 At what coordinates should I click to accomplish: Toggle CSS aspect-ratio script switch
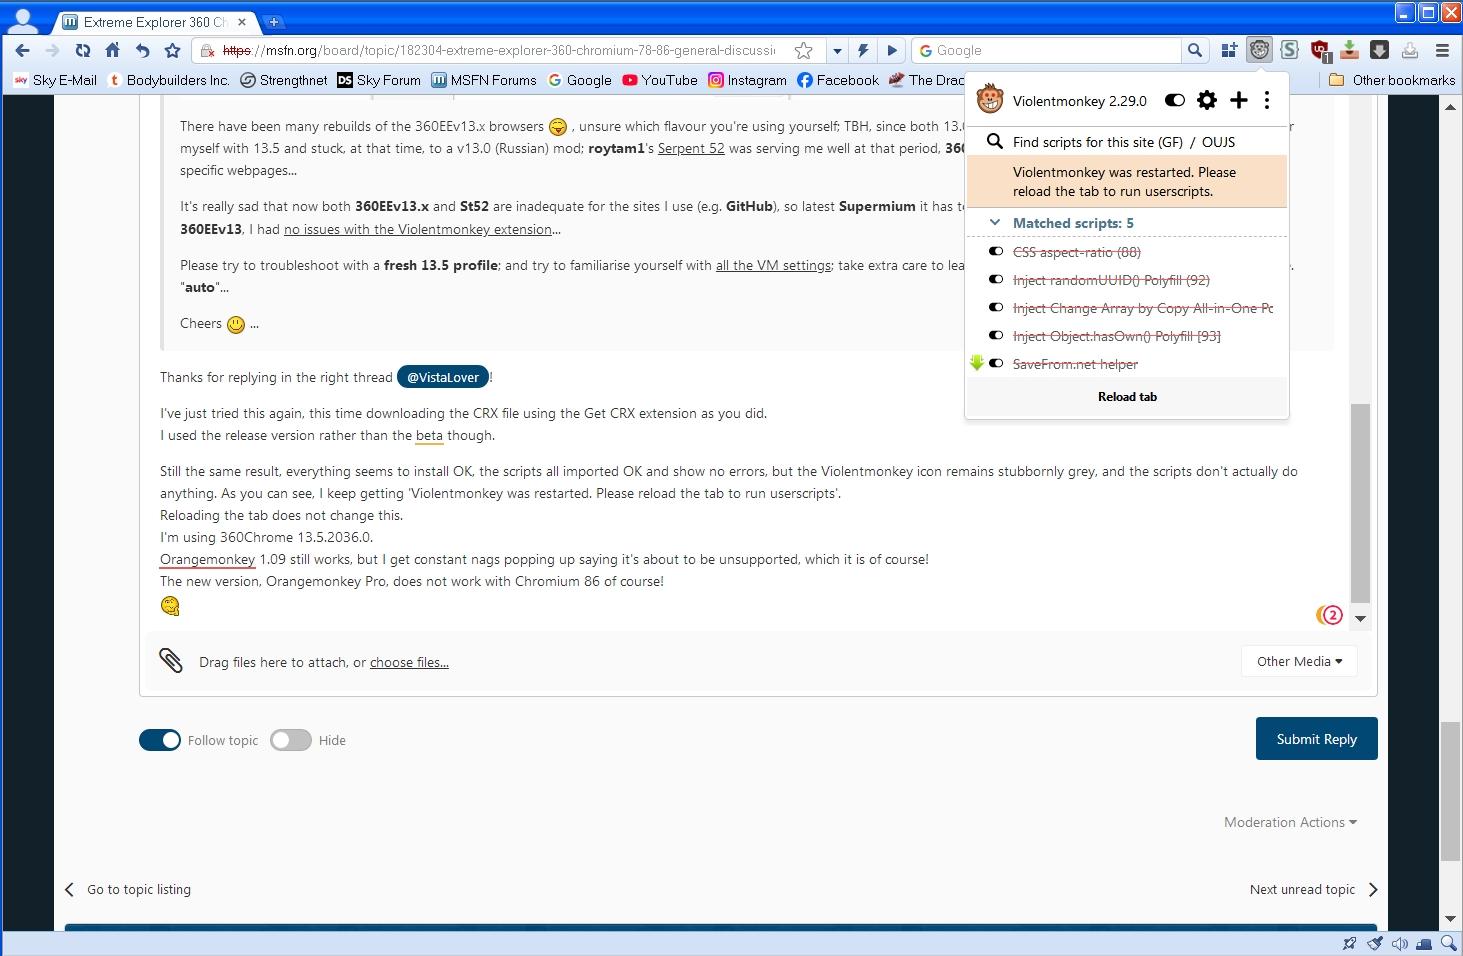point(996,252)
